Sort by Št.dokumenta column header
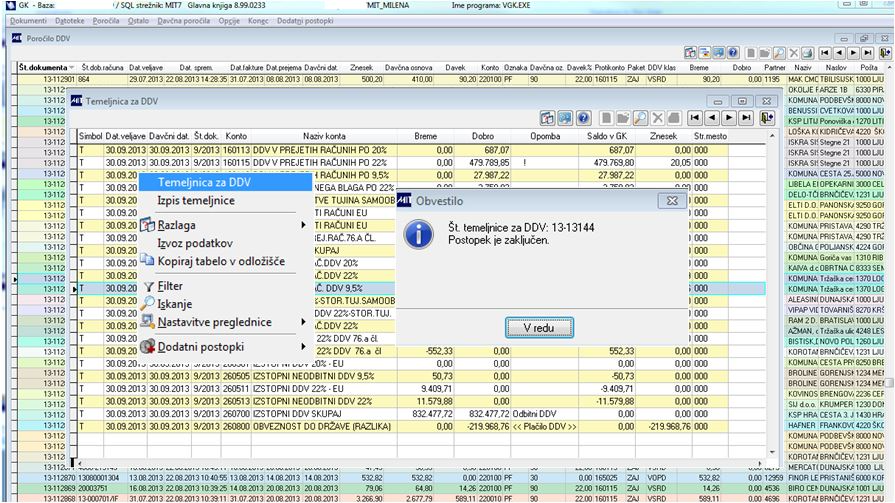Screen dimensions: 895x503 click(45, 67)
